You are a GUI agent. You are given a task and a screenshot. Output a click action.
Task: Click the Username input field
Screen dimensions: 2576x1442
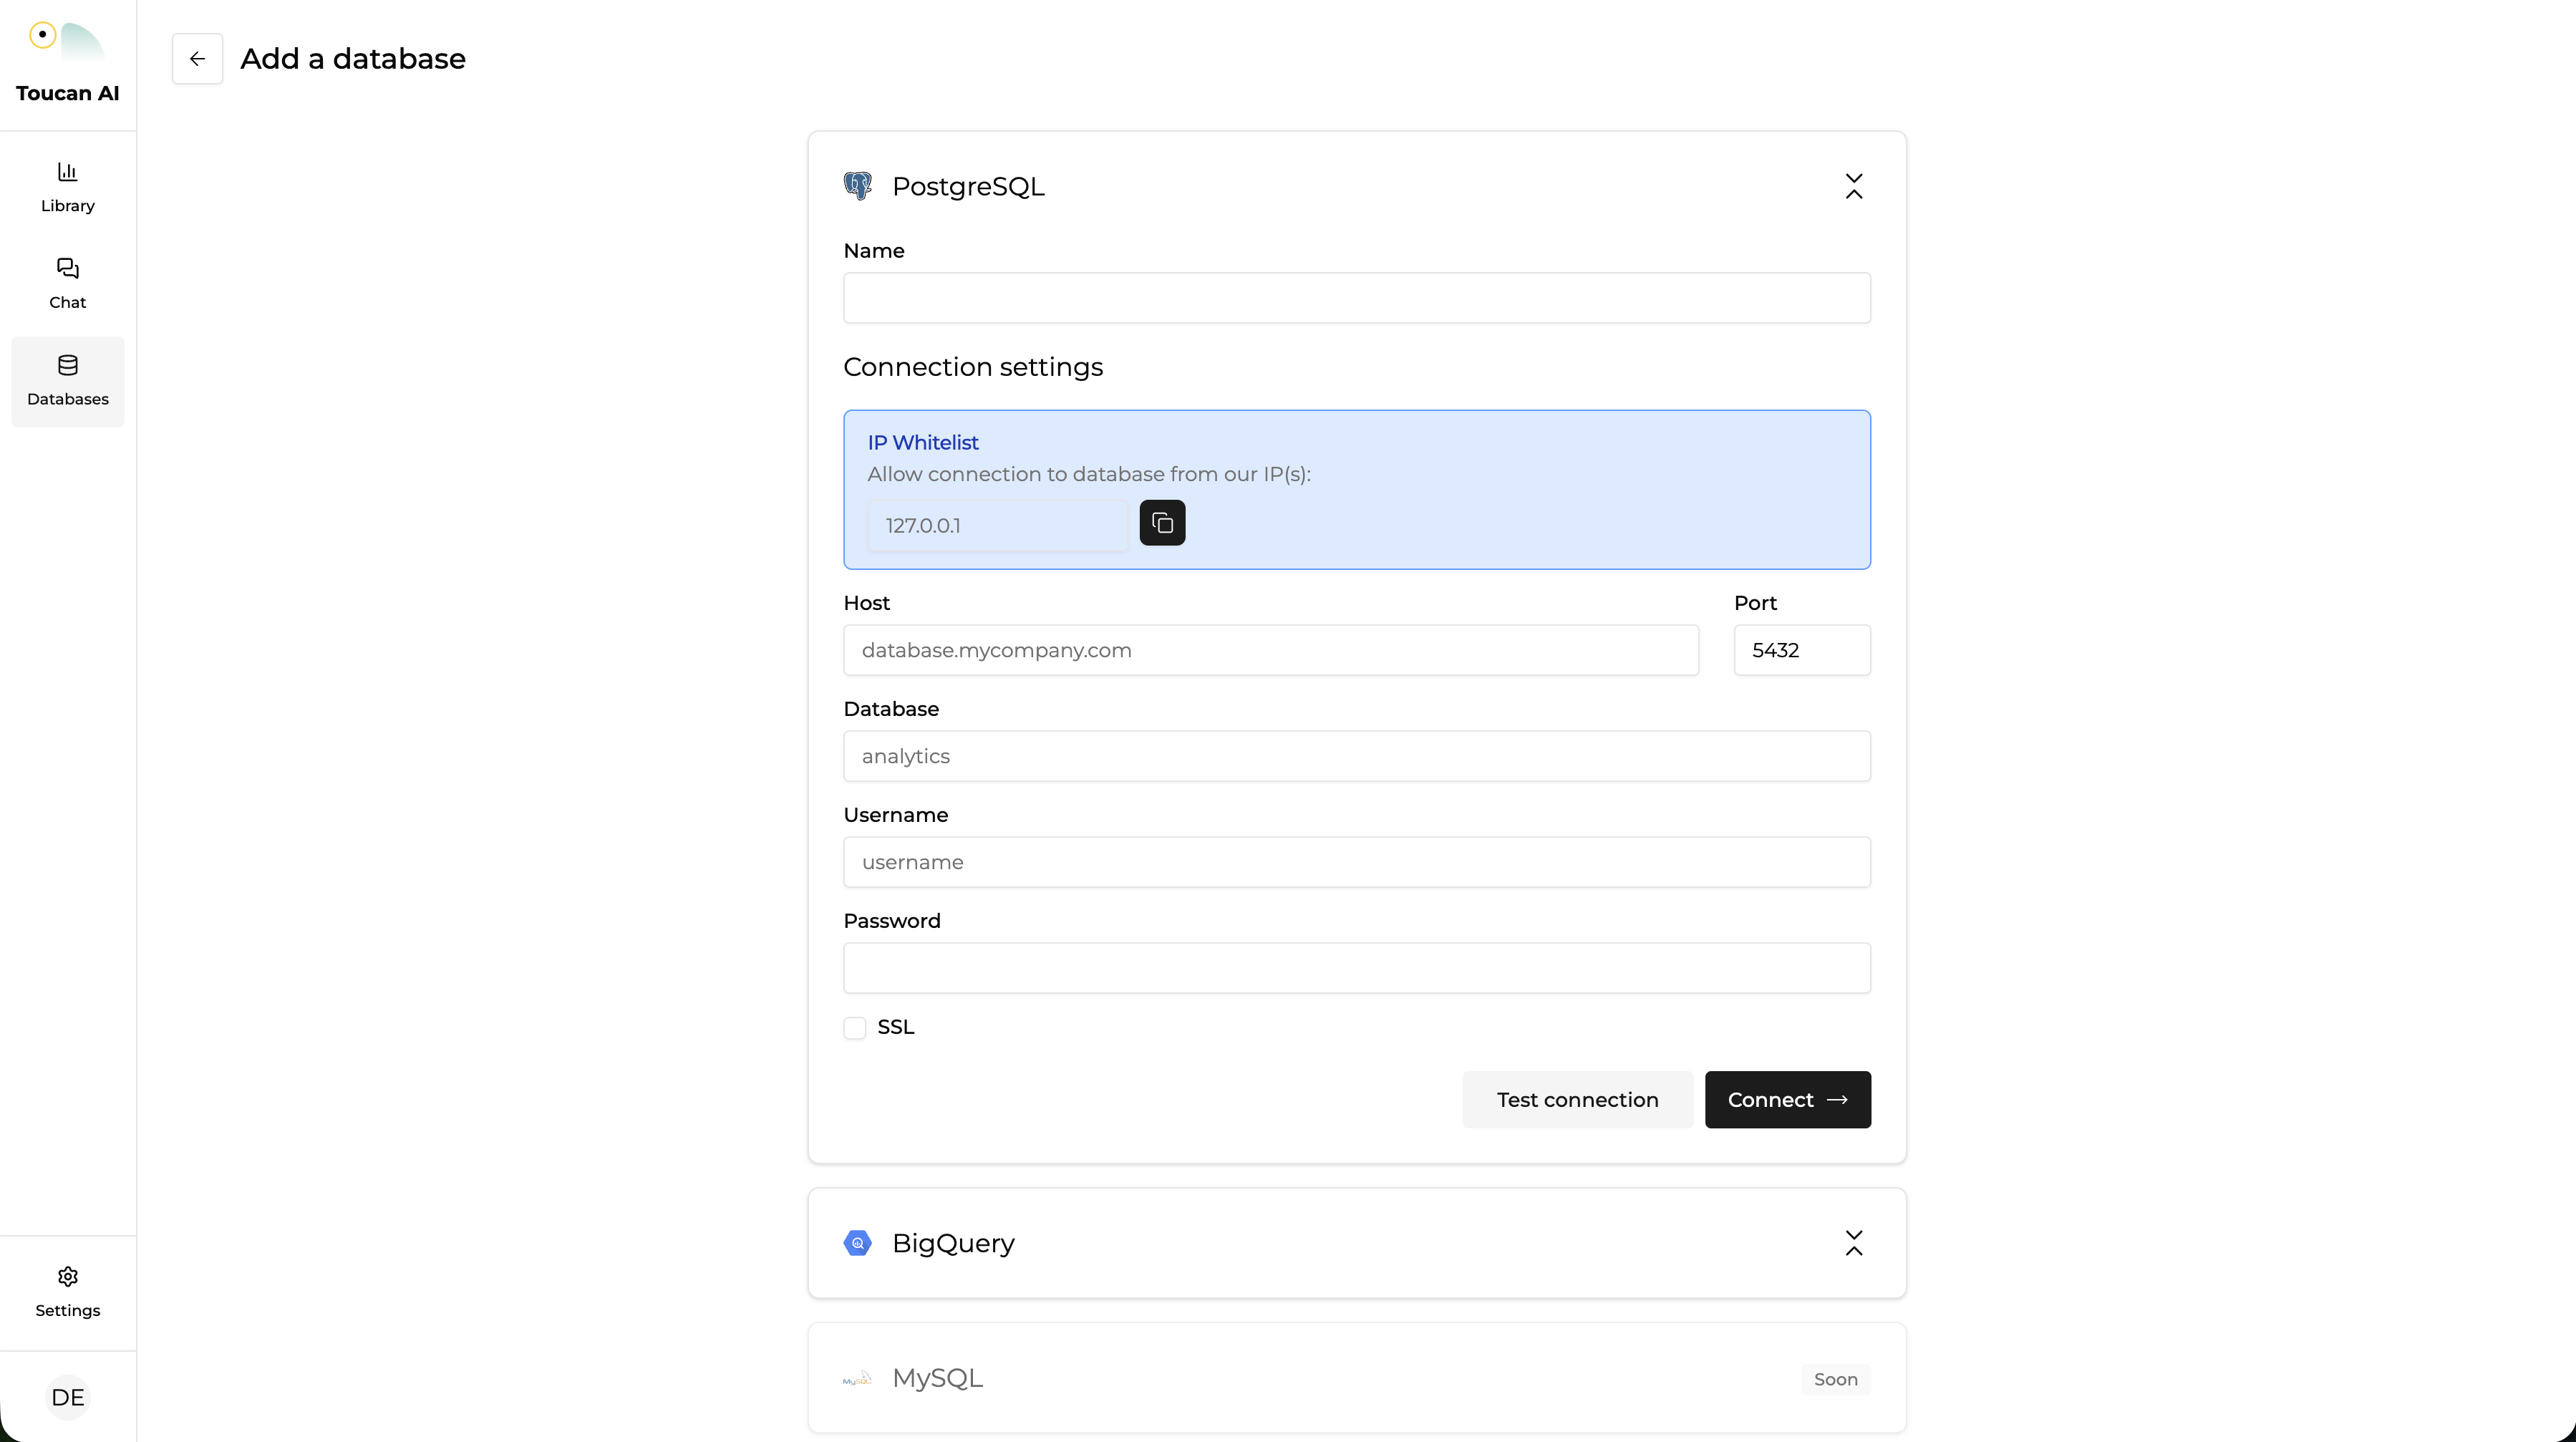click(x=1356, y=862)
